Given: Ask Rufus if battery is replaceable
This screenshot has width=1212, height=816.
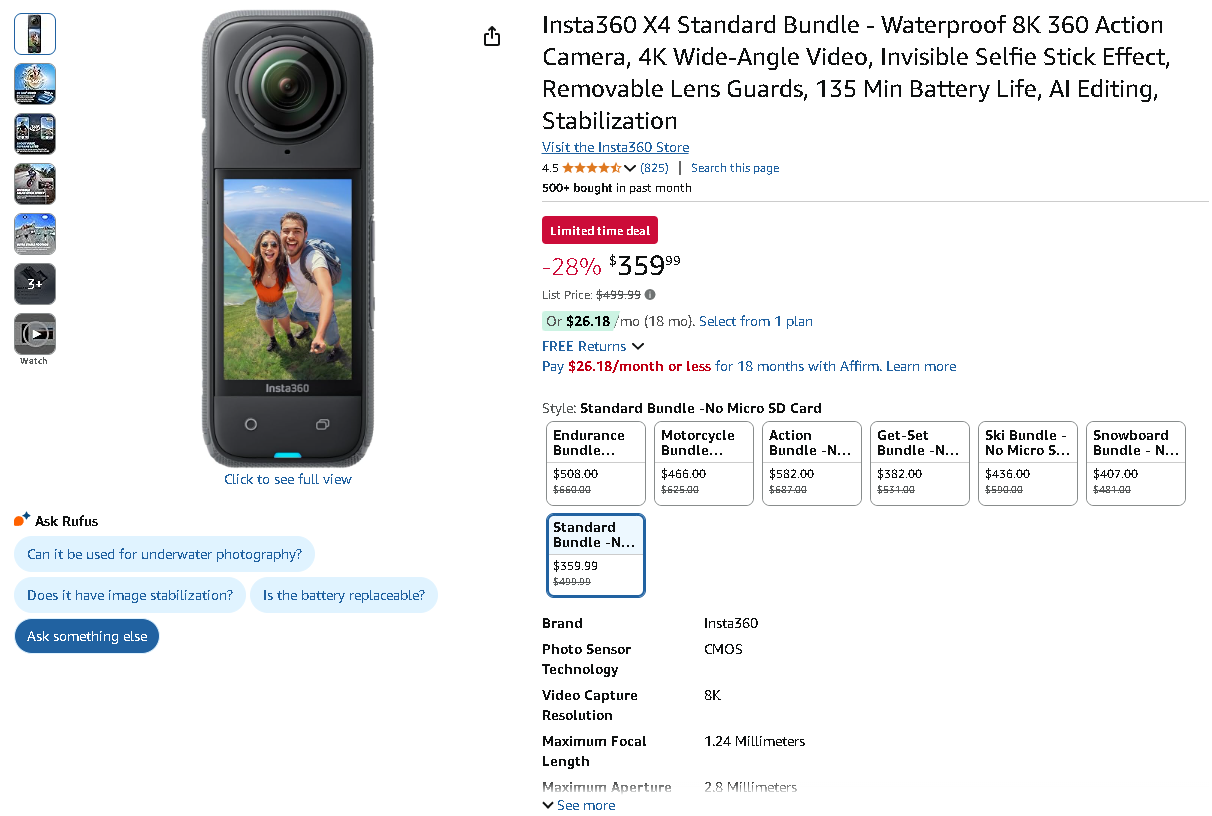Looking at the screenshot, I should click(x=343, y=595).
